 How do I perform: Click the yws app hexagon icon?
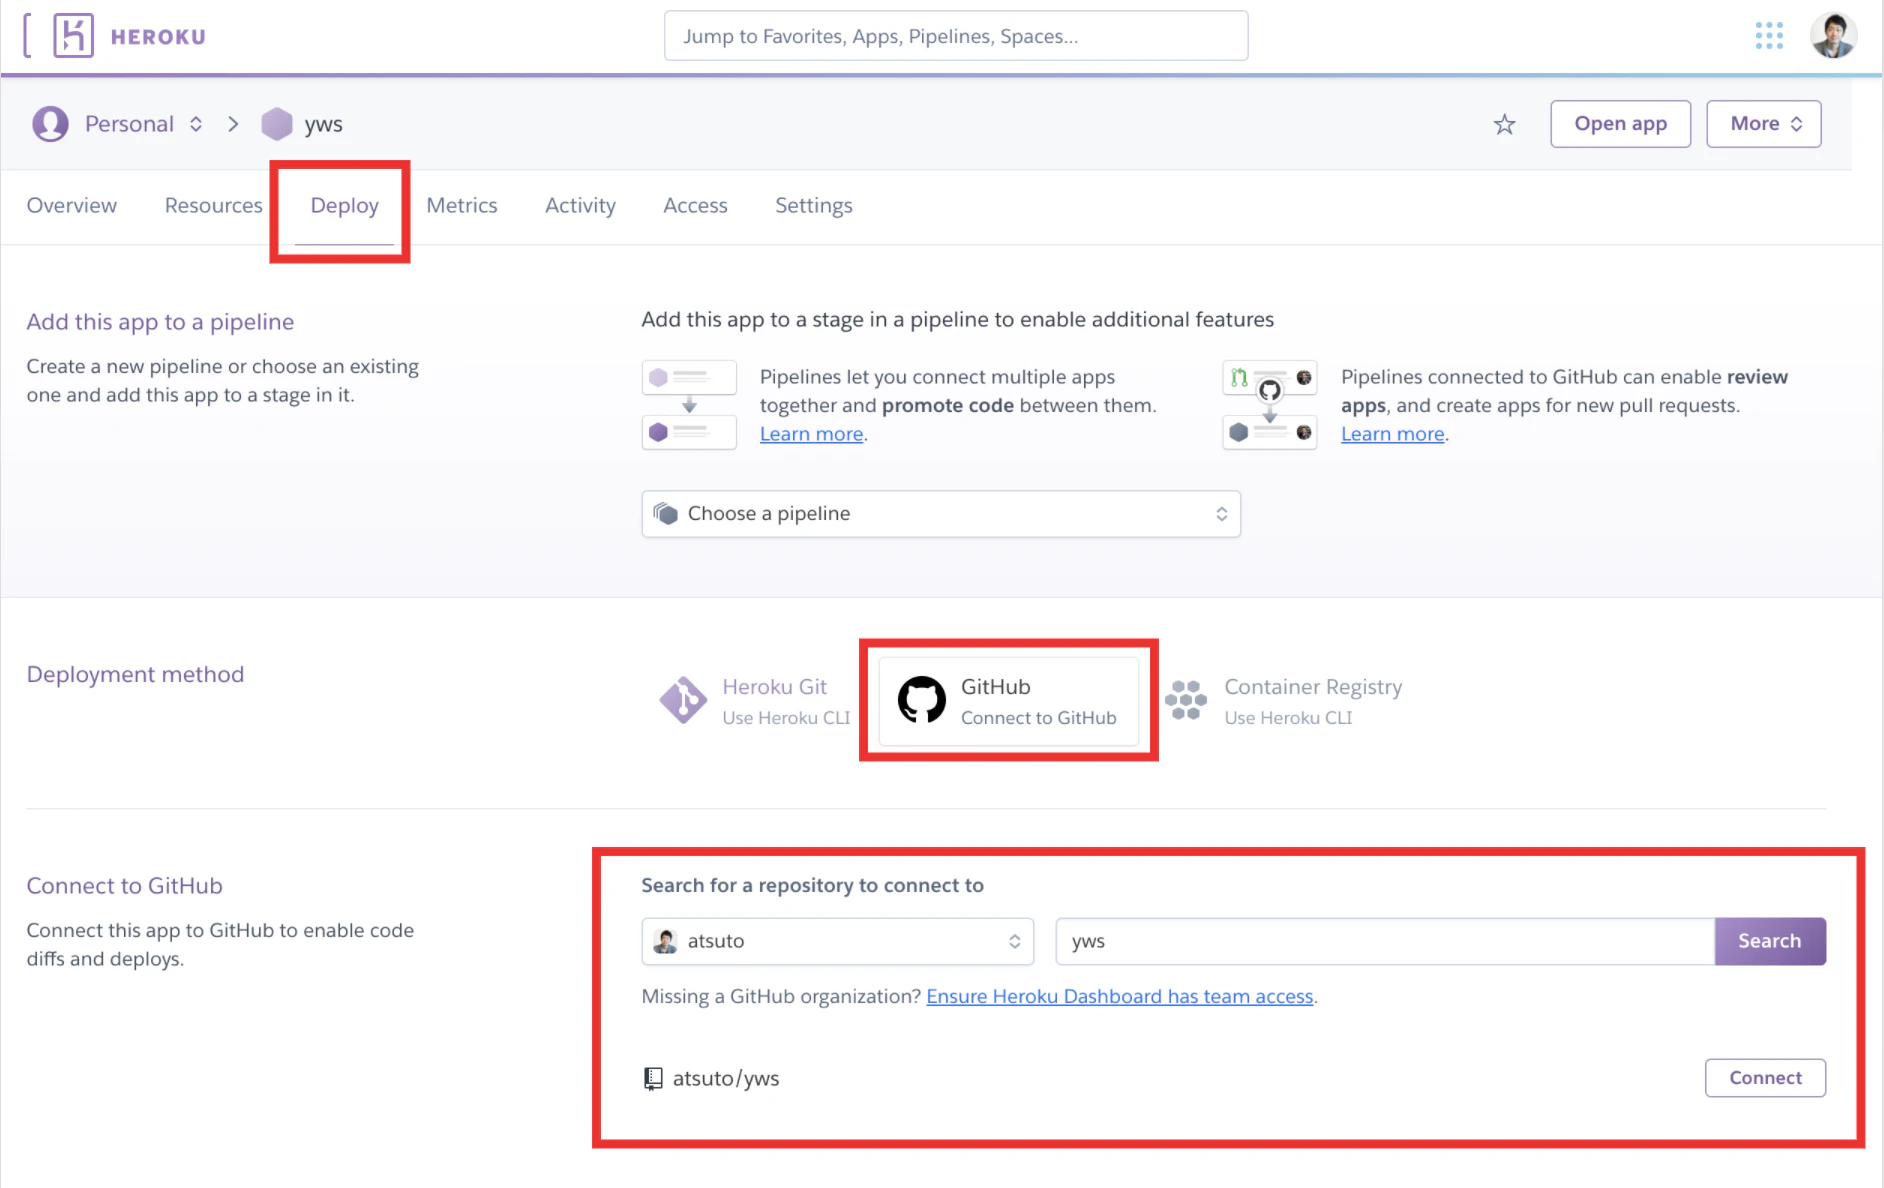pyautogui.click(x=277, y=124)
